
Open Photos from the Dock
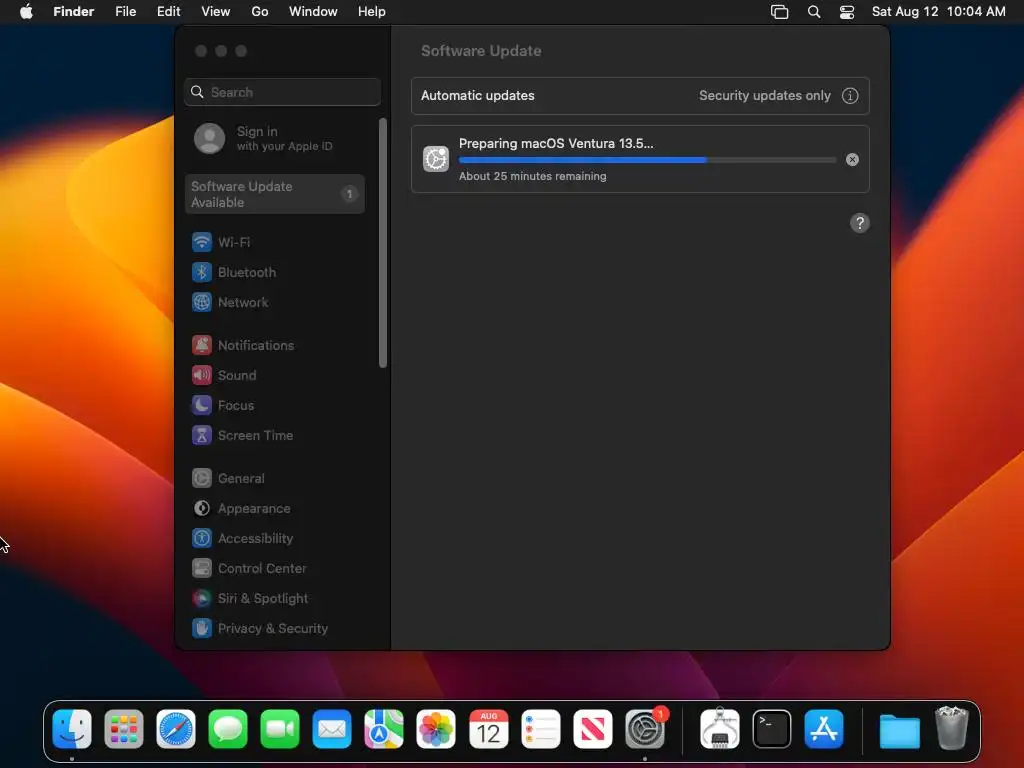click(436, 729)
